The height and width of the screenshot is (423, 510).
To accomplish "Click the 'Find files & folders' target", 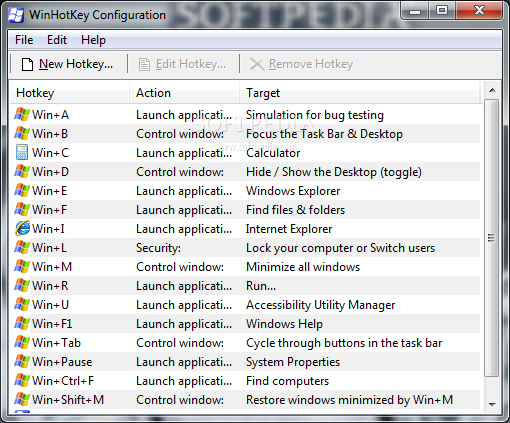I will [x=295, y=210].
